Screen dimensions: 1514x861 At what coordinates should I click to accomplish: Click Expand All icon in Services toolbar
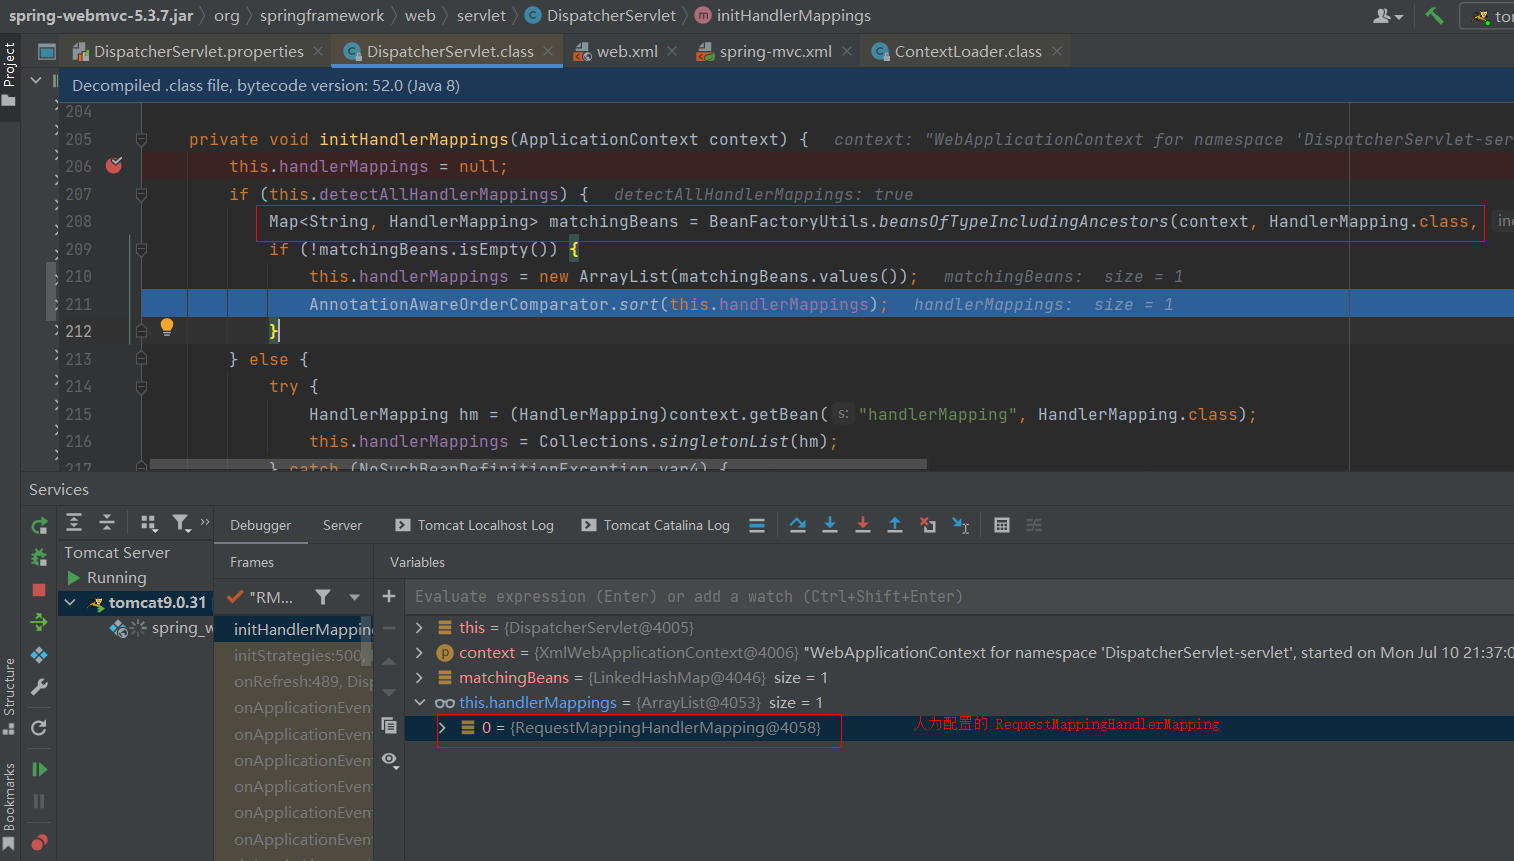click(x=74, y=522)
